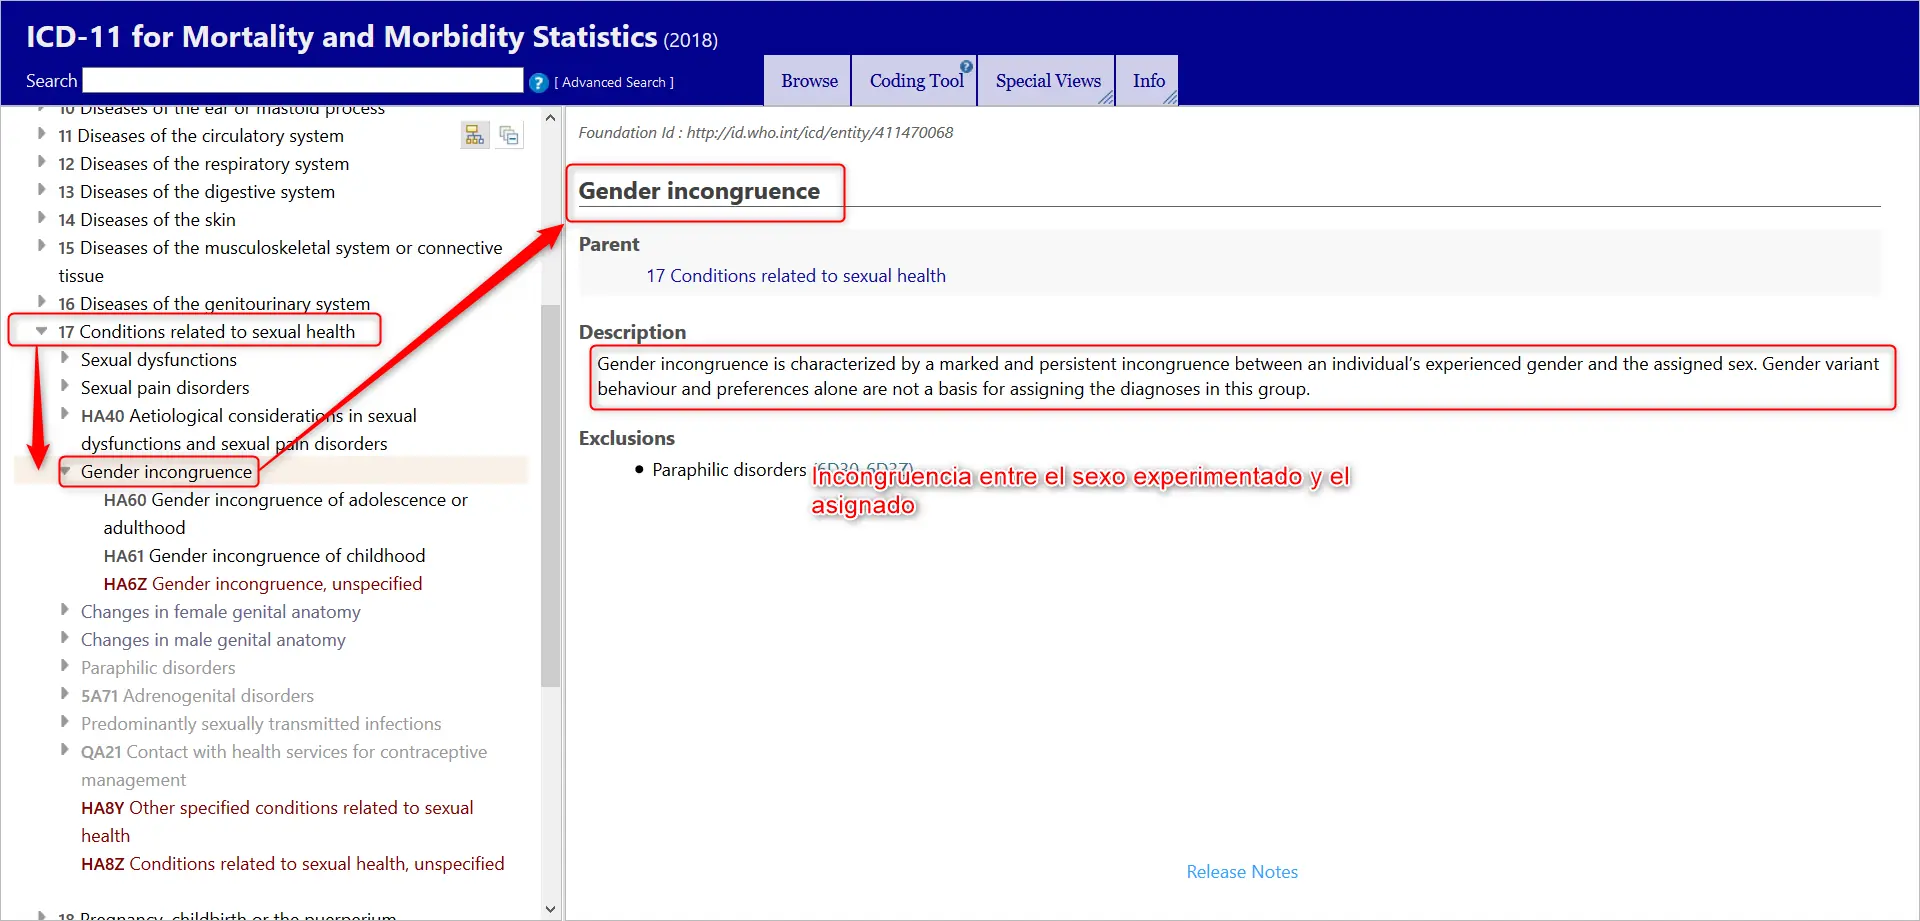Expand Changes in male genital anatomy arrow
This screenshot has width=1920, height=921.
tap(65, 638)
